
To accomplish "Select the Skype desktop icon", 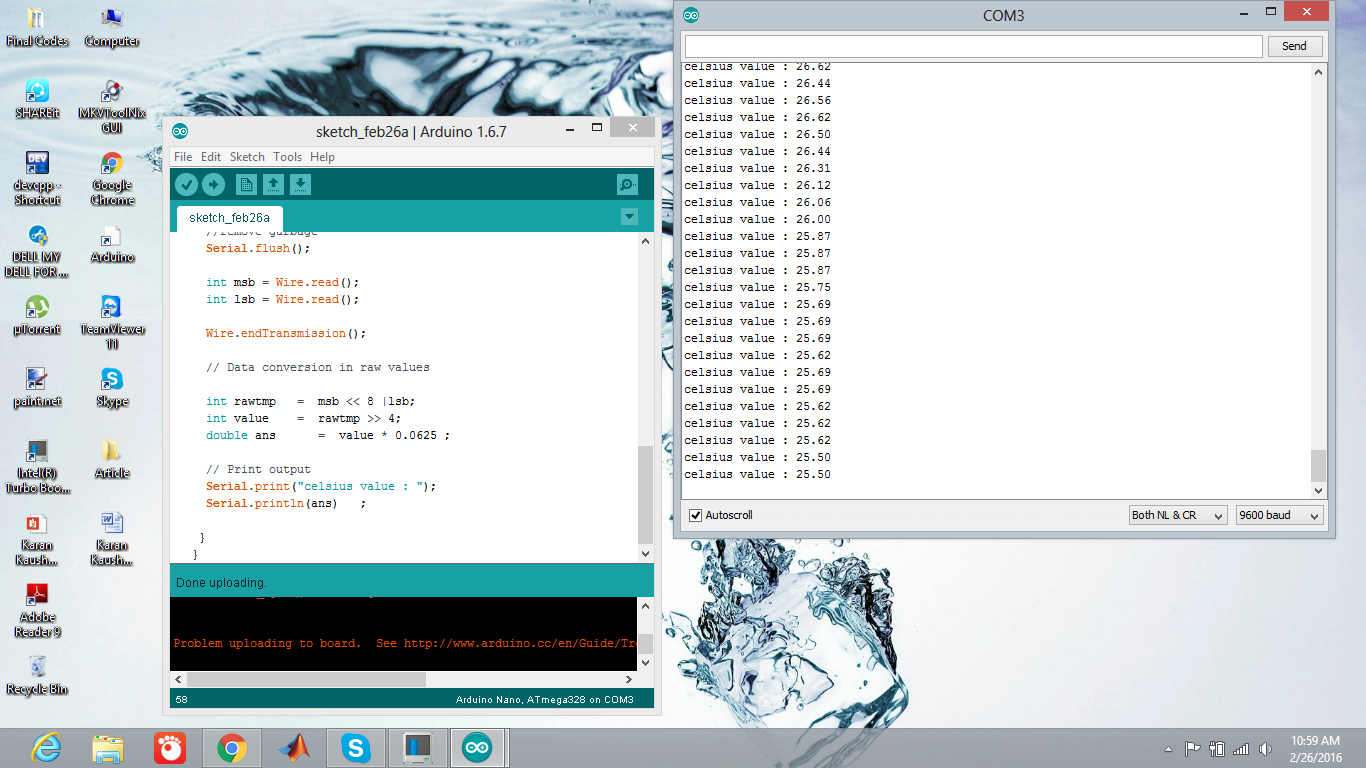I will coord(112,388).
